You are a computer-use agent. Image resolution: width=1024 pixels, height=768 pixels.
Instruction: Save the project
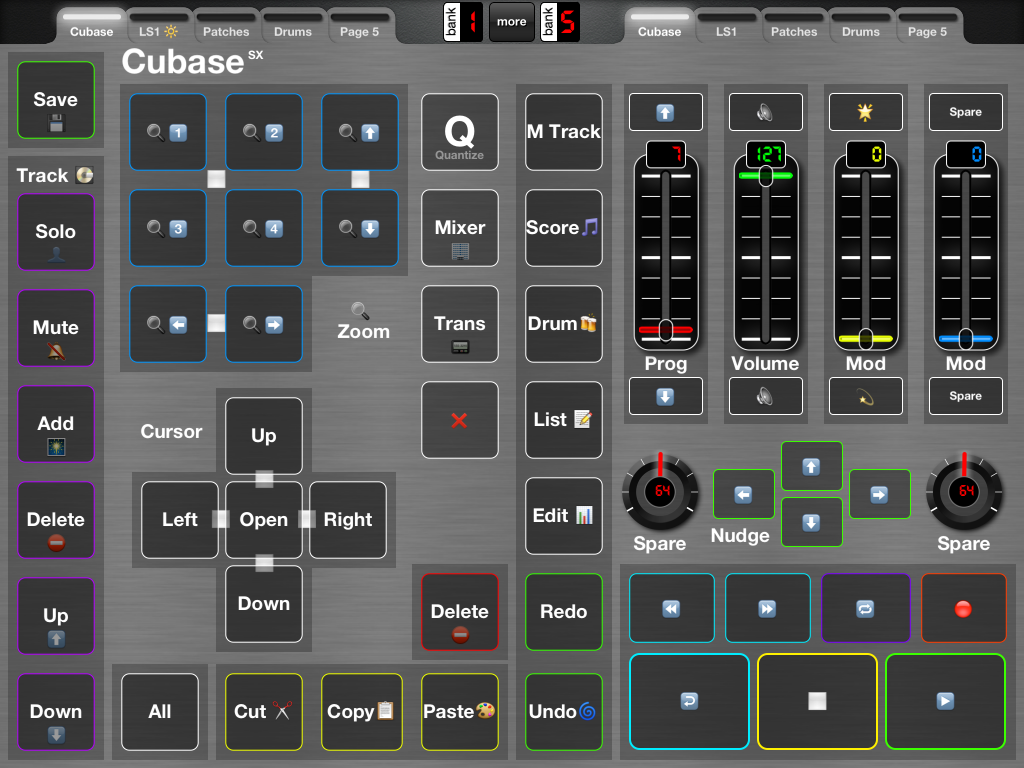tap(56, 100)
